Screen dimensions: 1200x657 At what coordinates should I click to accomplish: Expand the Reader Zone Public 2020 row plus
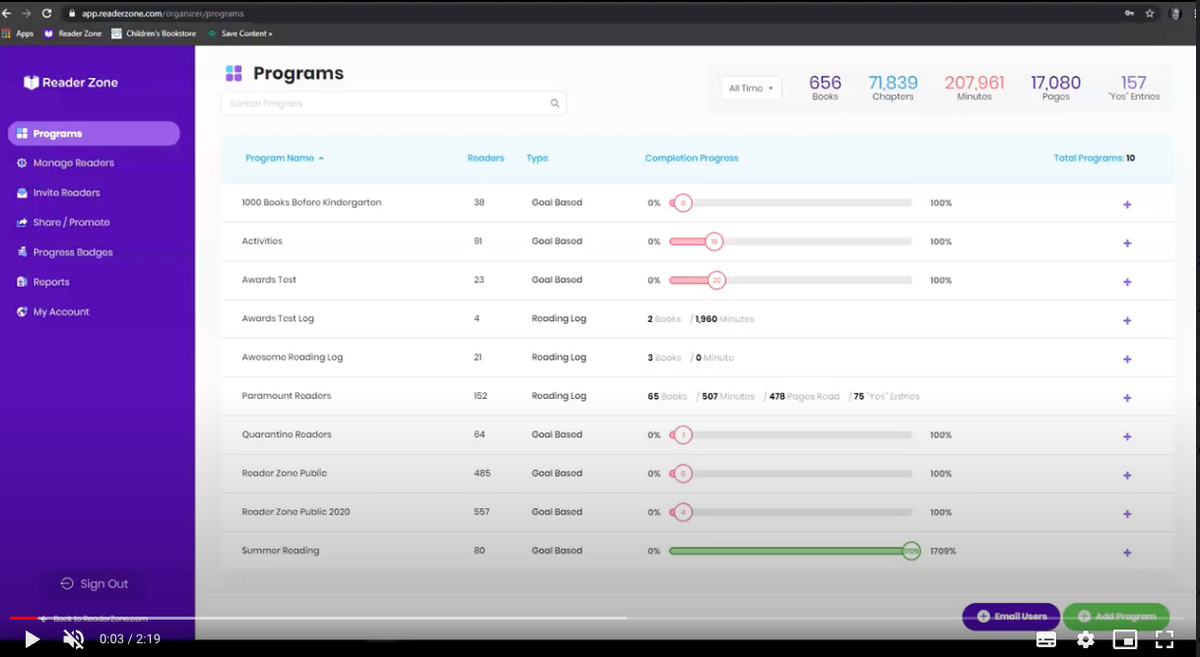[x=1127, y=514]
